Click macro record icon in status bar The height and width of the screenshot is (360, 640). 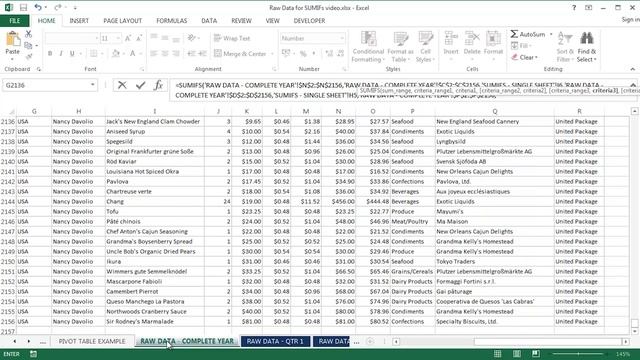point(33,354)
